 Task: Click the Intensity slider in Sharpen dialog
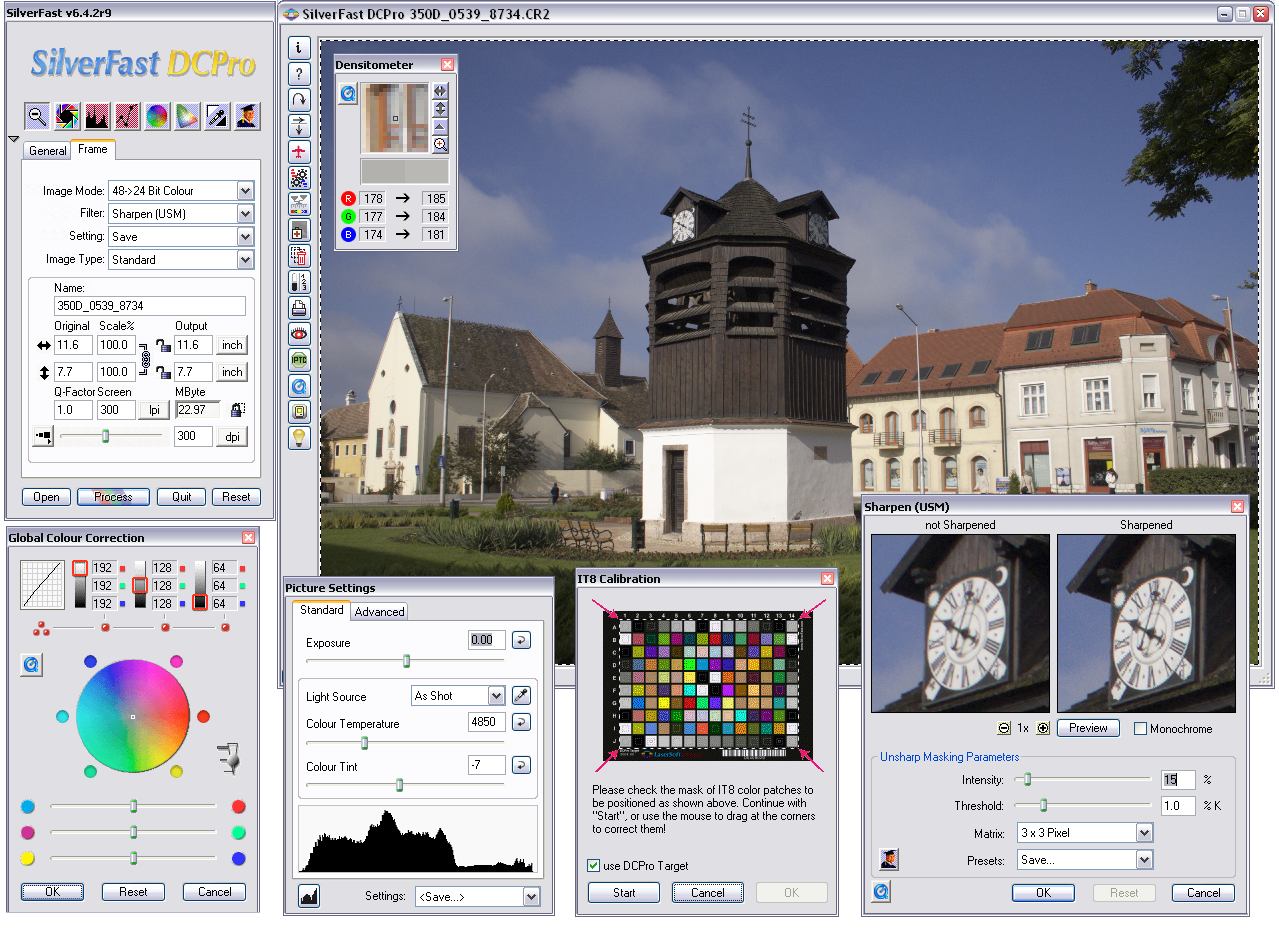[1082, 779]
